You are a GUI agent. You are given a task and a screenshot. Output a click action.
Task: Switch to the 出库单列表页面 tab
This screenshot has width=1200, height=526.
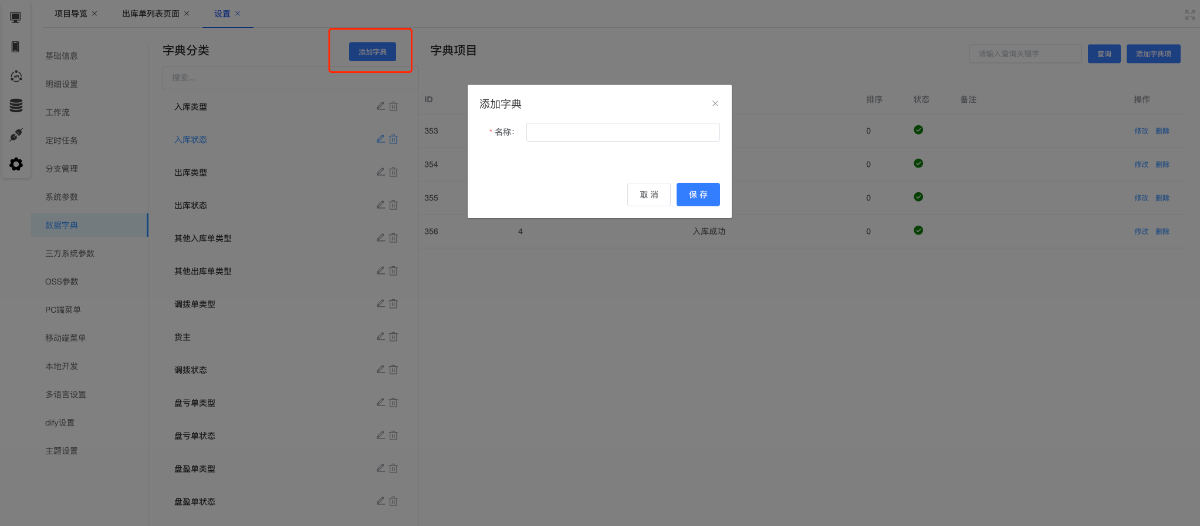(x=151, y=14)
